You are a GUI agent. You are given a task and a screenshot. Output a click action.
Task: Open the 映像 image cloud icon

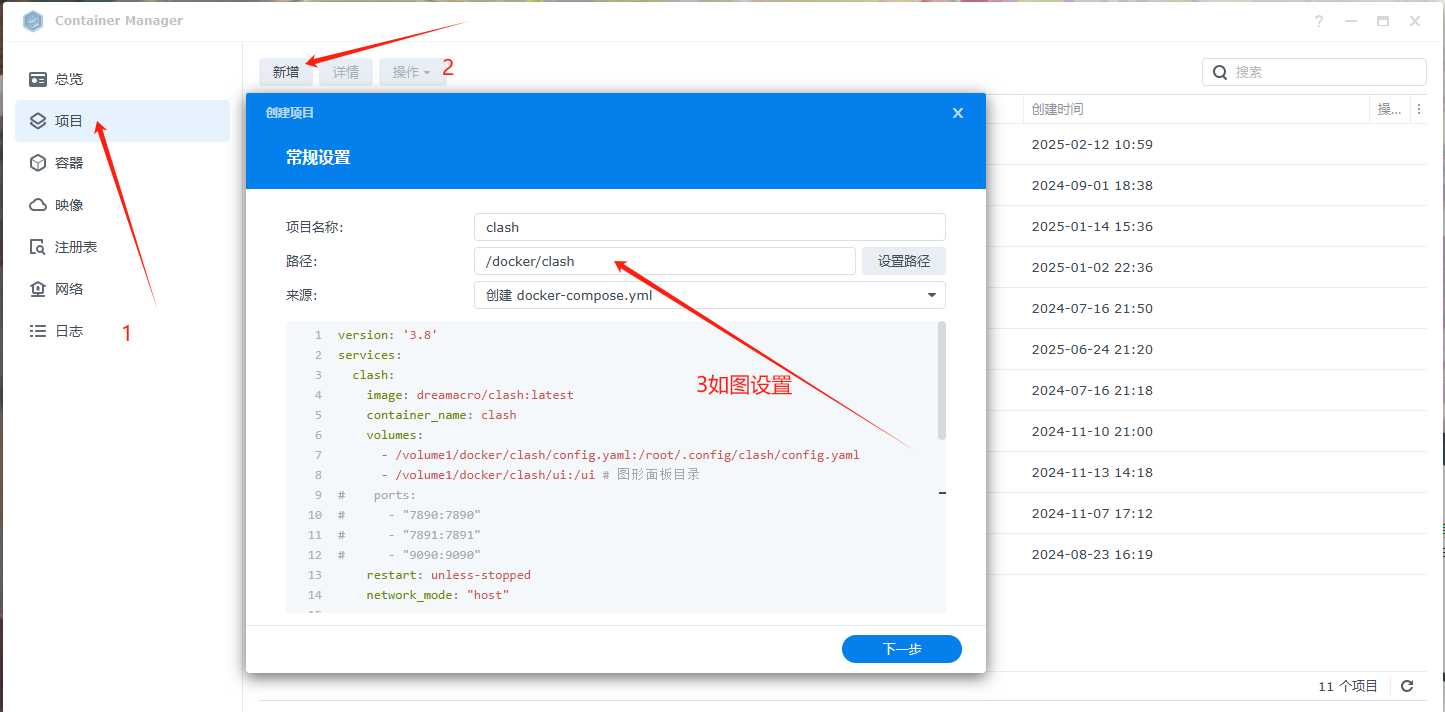pos(38,205)
